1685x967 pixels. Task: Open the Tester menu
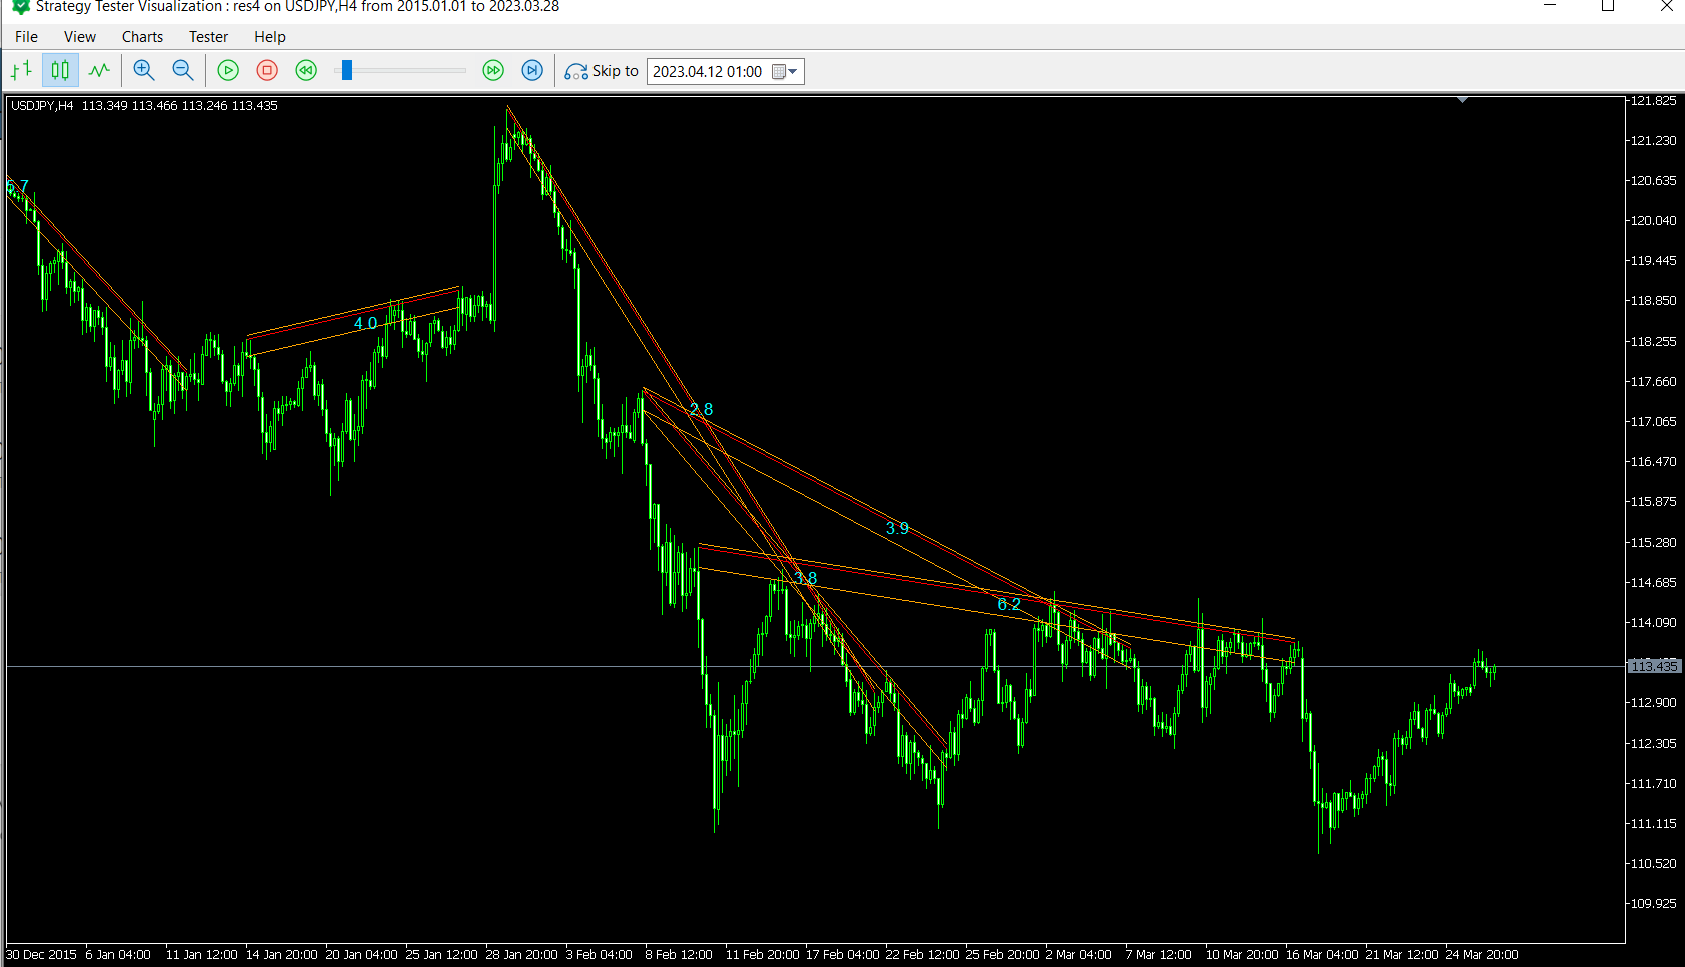tap(208, 37)
